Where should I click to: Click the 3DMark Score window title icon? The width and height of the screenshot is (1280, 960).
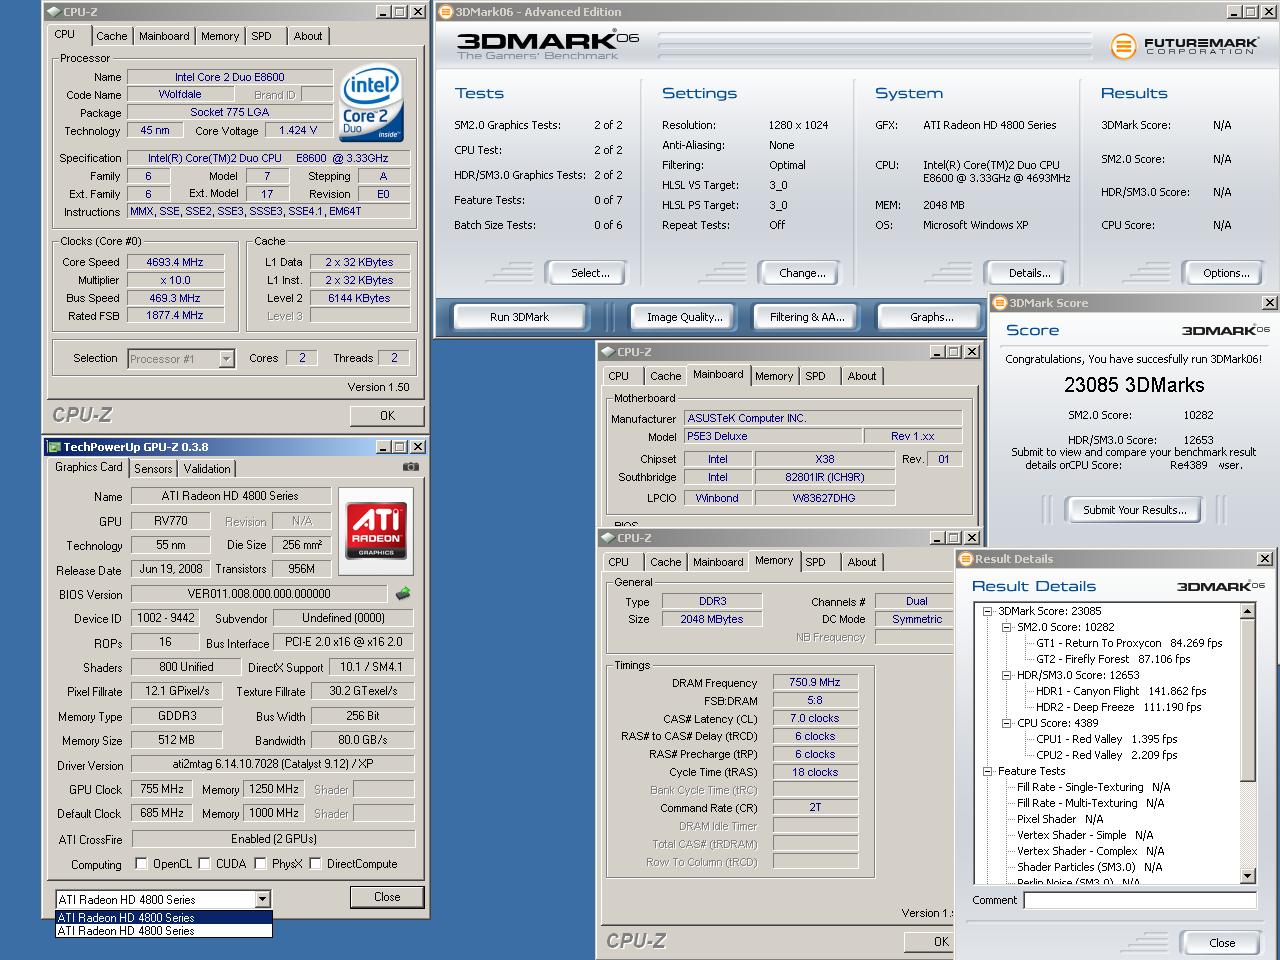click(x=999, y=303)
